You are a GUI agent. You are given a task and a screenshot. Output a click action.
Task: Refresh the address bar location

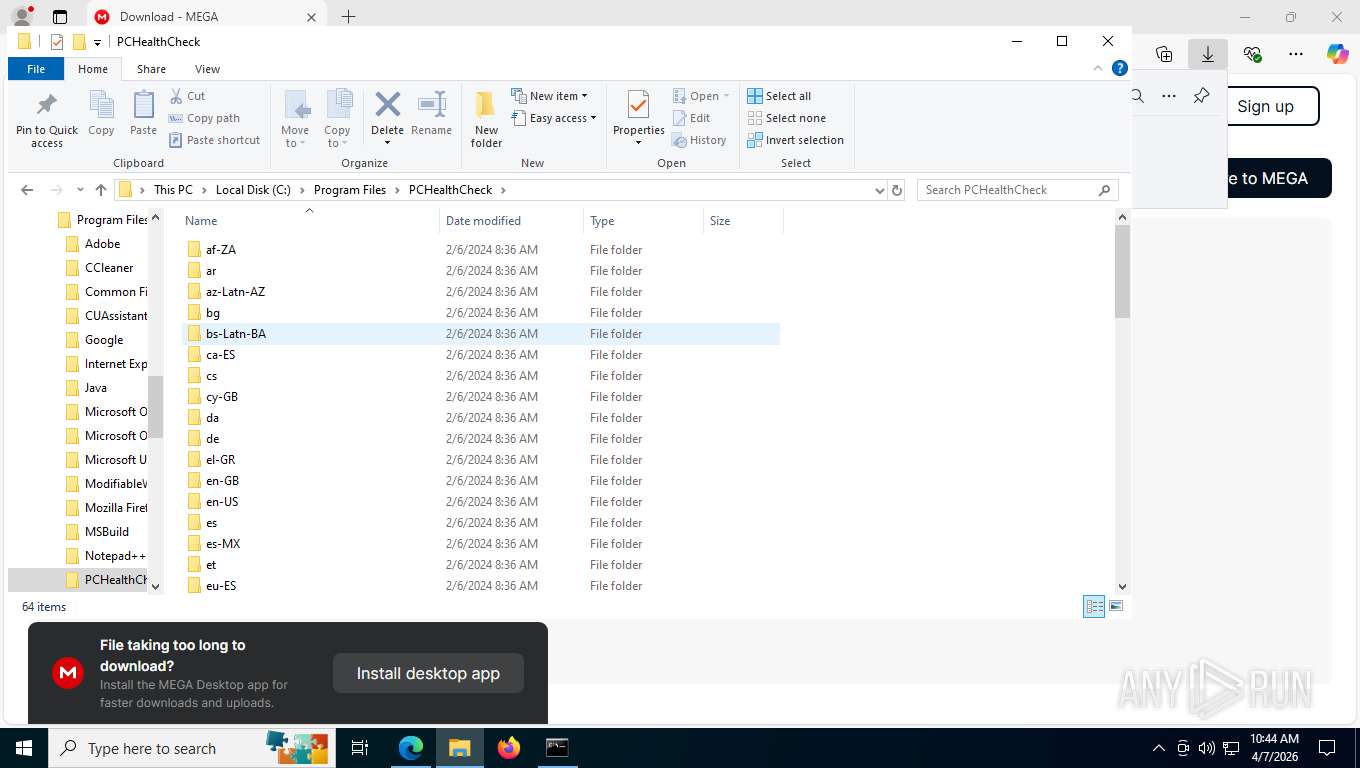pos(897,190)
